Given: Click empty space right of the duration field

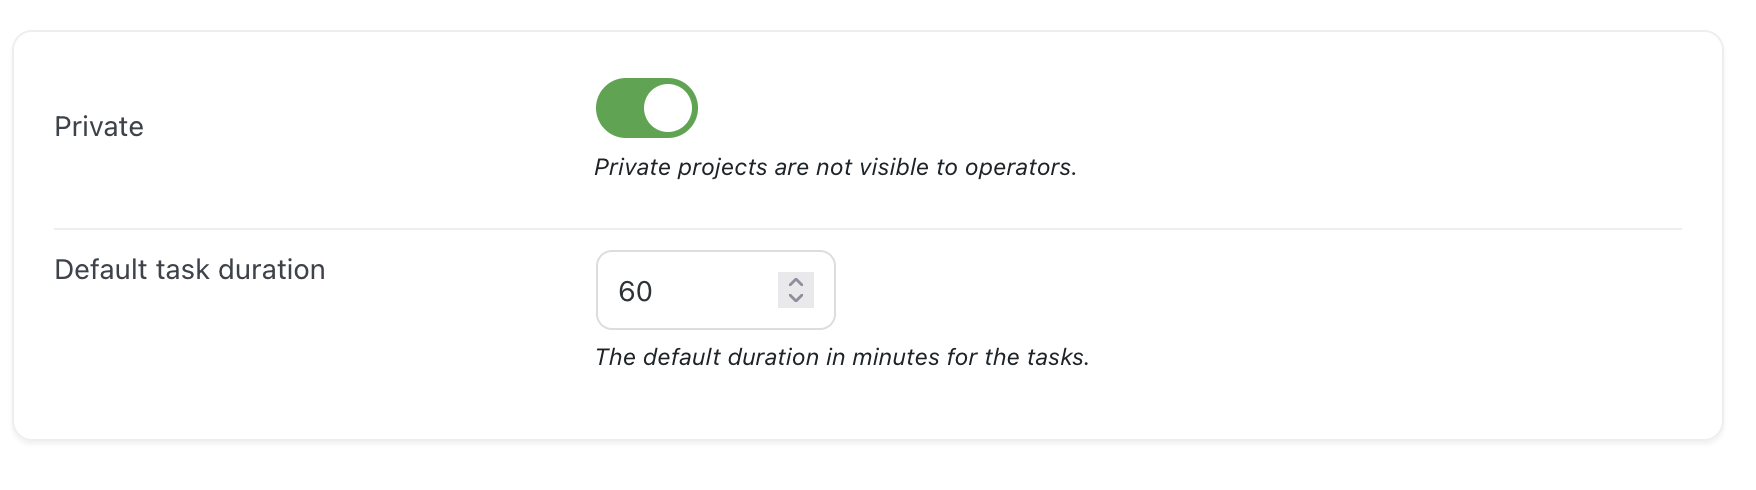Looking at the screenshot, I should pyautogui.click(x=1200, y=290).
